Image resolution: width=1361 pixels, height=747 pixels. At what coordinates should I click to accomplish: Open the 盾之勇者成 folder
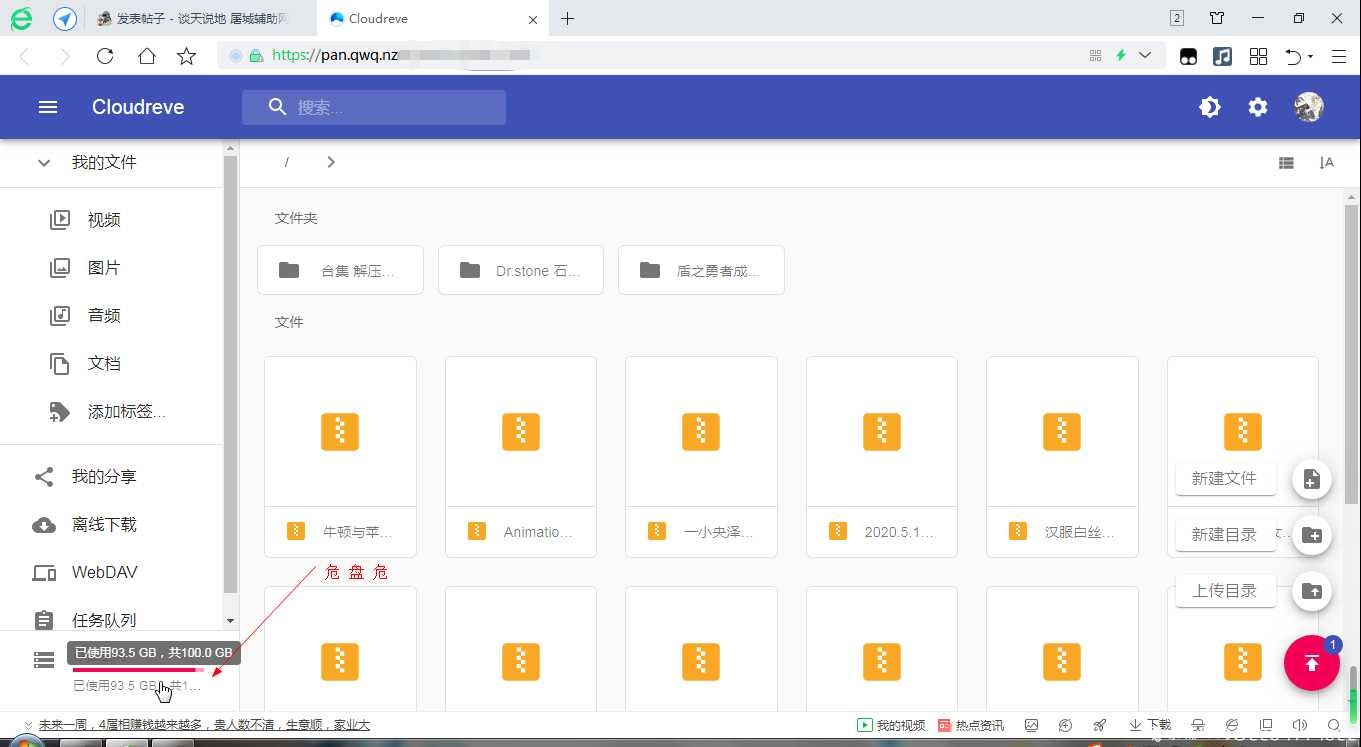(701, 270)
